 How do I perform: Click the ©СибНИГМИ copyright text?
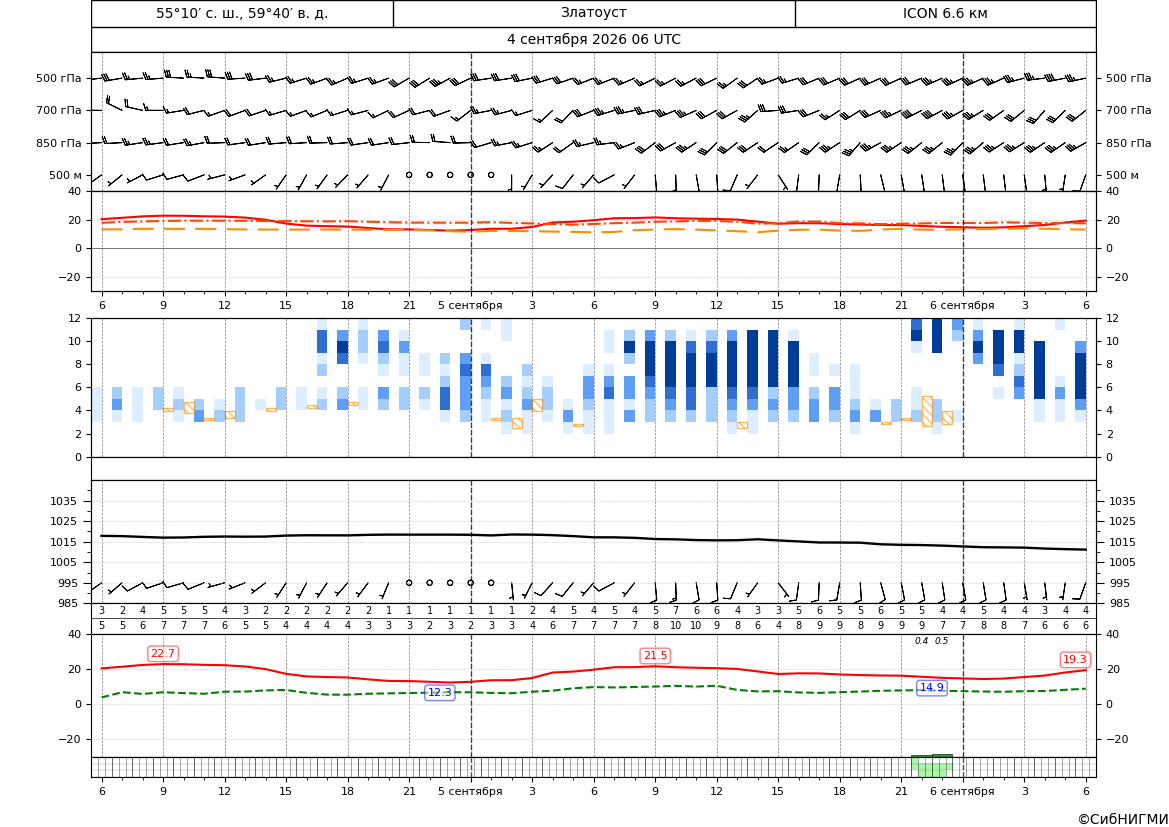point(1123,819)
